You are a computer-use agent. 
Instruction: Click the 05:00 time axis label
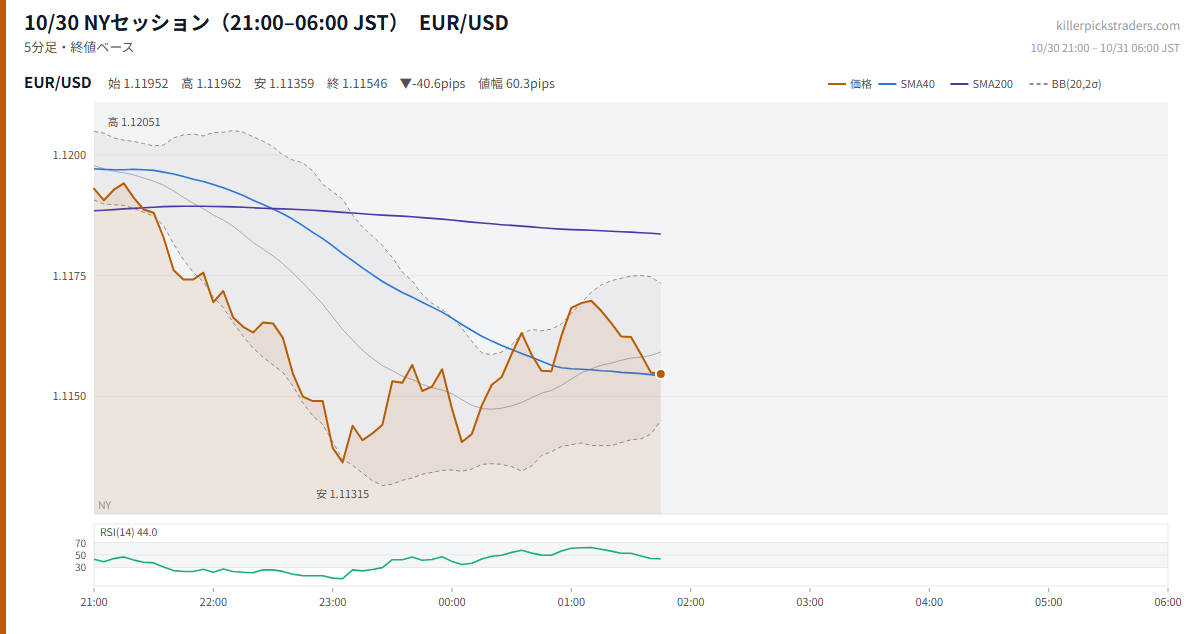(x=1048, y=602)
